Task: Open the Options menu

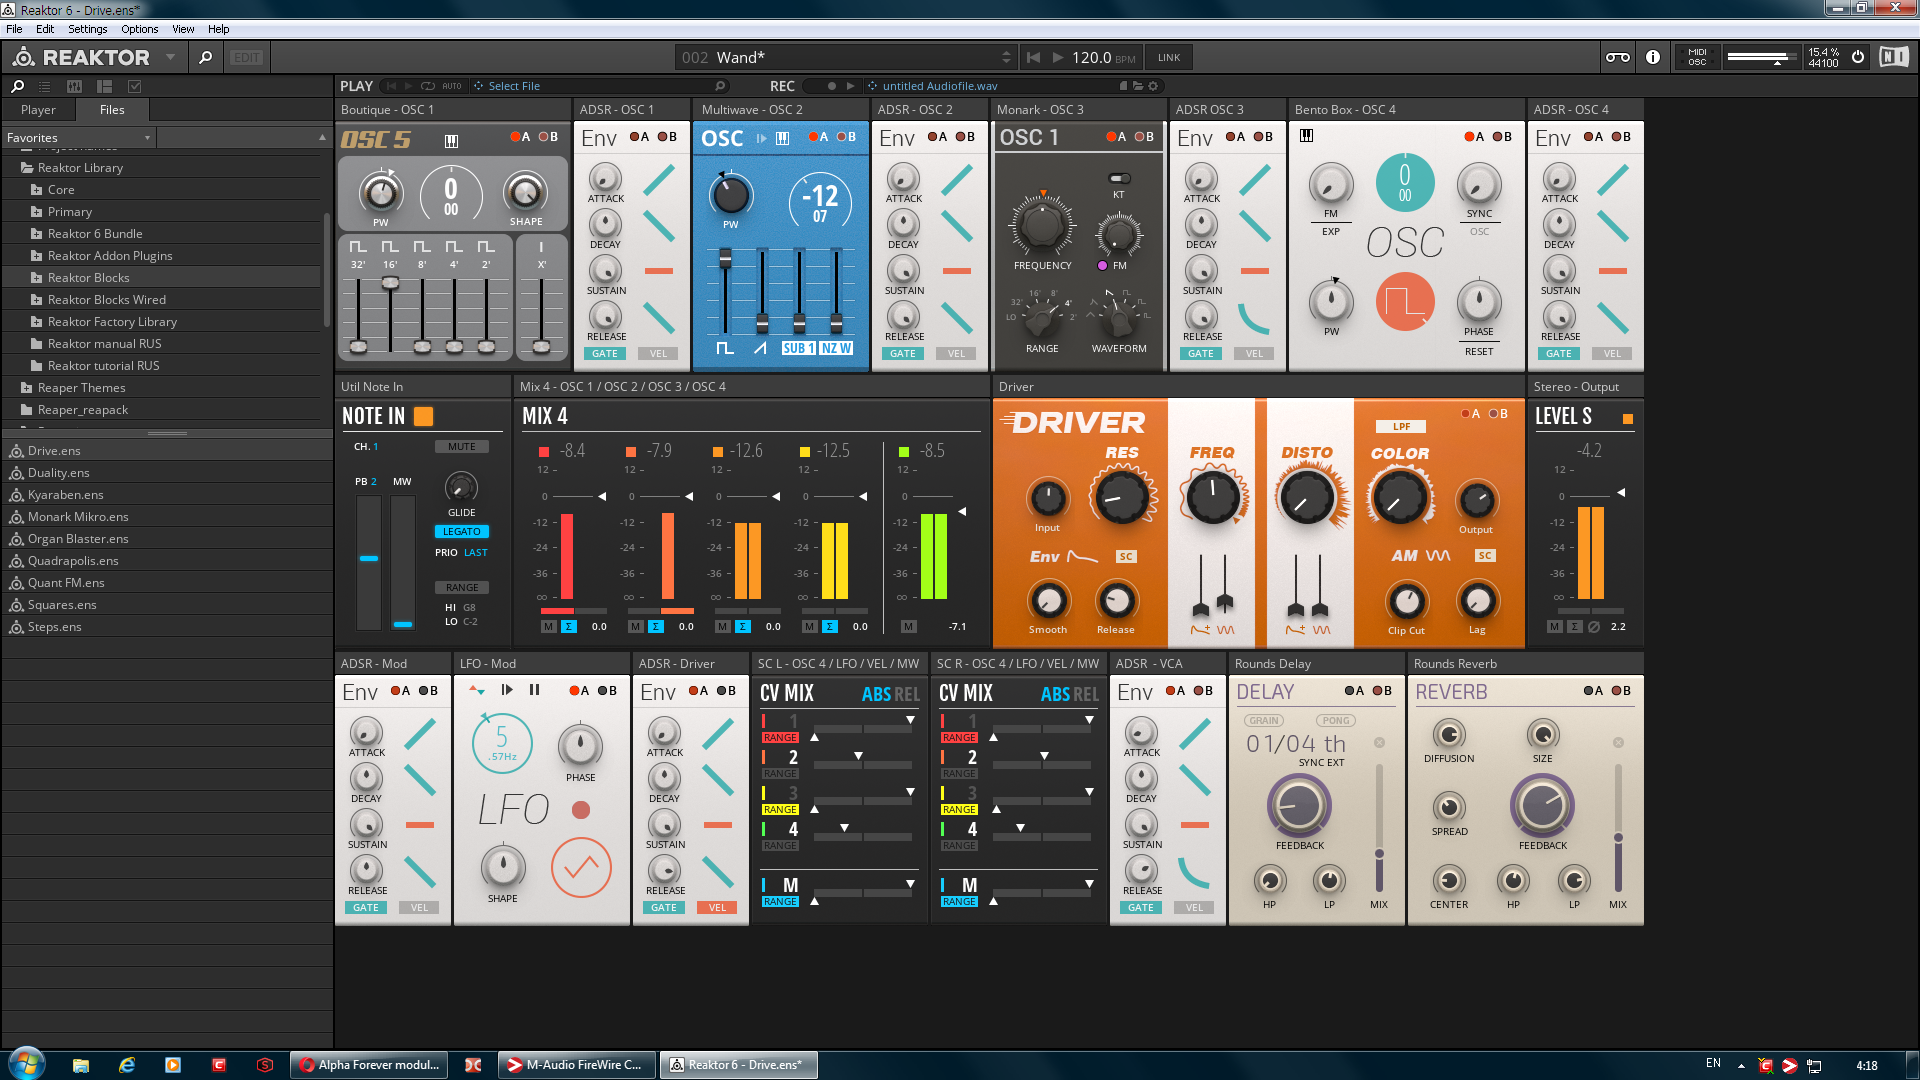Action: click(140, 29)
